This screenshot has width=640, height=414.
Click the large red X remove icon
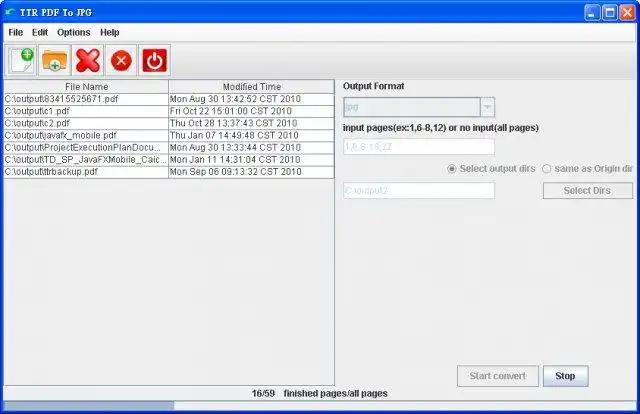pyautogui.click(x=88, y=61)
